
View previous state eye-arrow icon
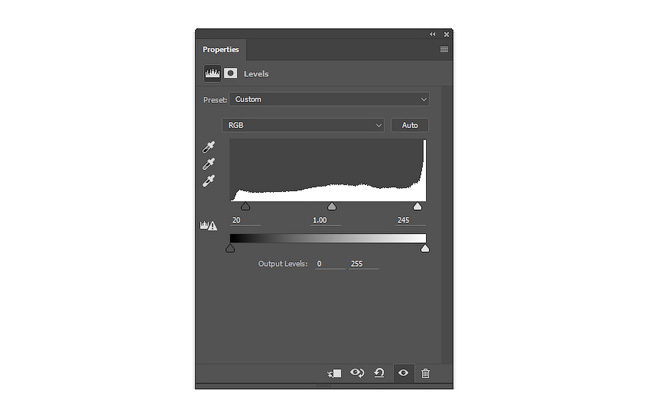click(357, 373)
